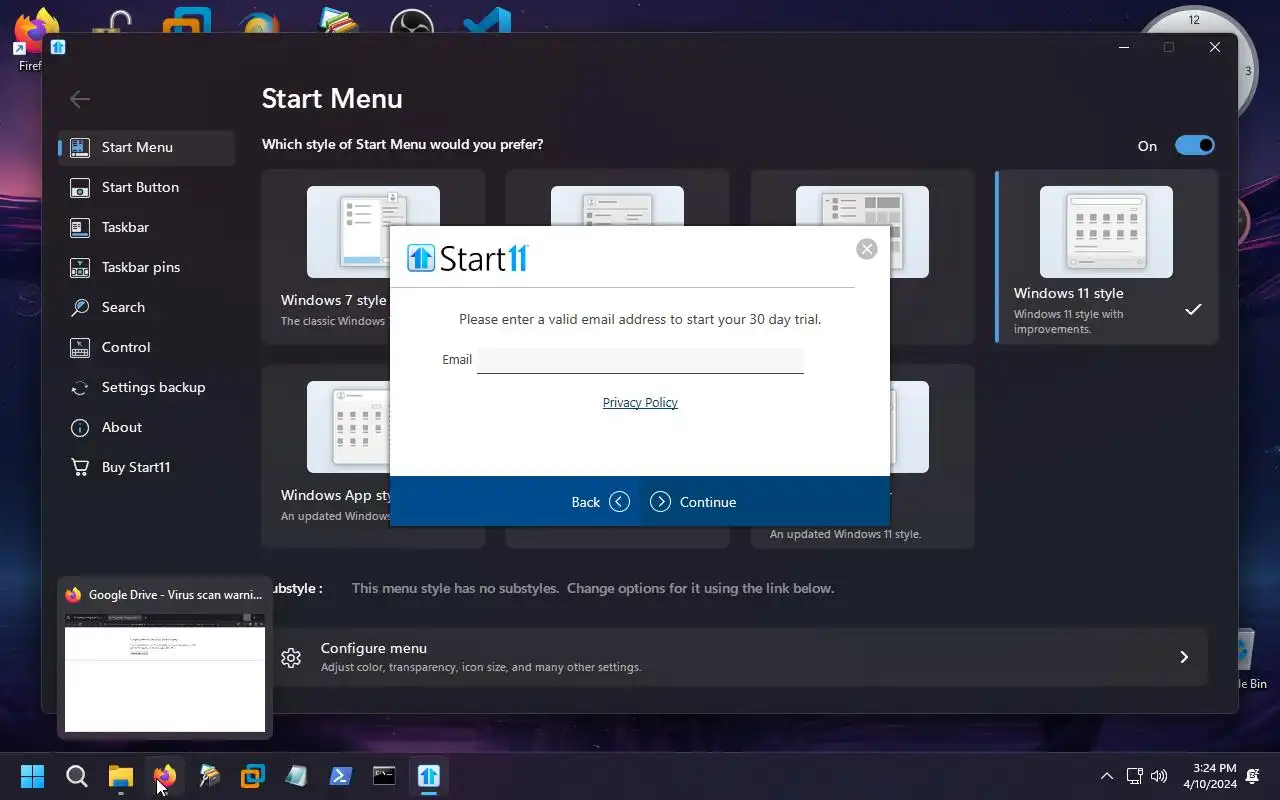Click the pencil app taskbar icon

pos(209,776)
